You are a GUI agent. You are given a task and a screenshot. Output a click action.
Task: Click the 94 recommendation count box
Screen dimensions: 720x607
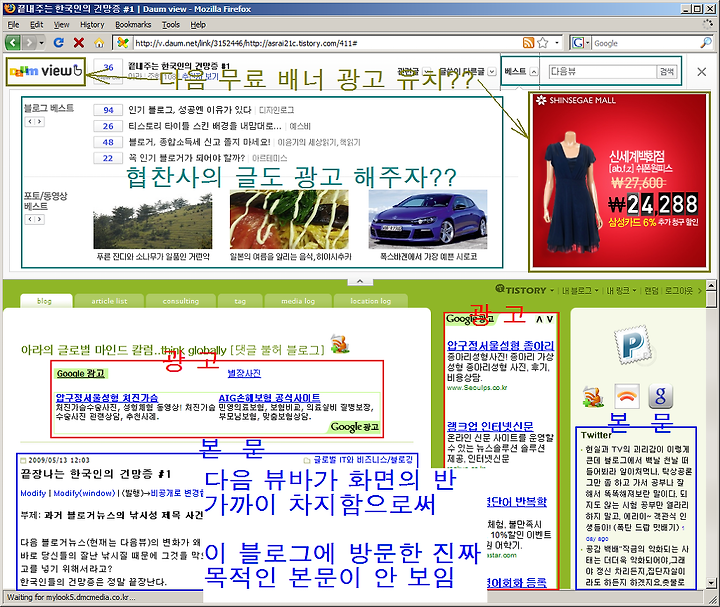108,110
